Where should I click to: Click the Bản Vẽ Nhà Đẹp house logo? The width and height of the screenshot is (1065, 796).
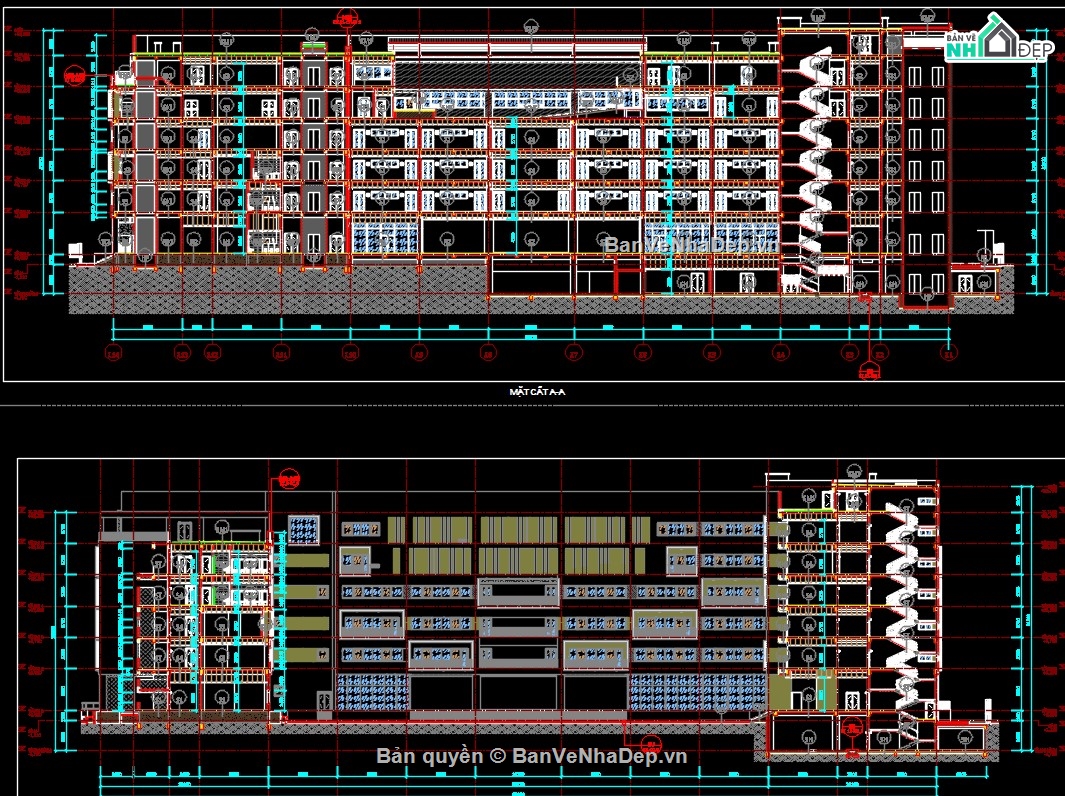point(997,40)
